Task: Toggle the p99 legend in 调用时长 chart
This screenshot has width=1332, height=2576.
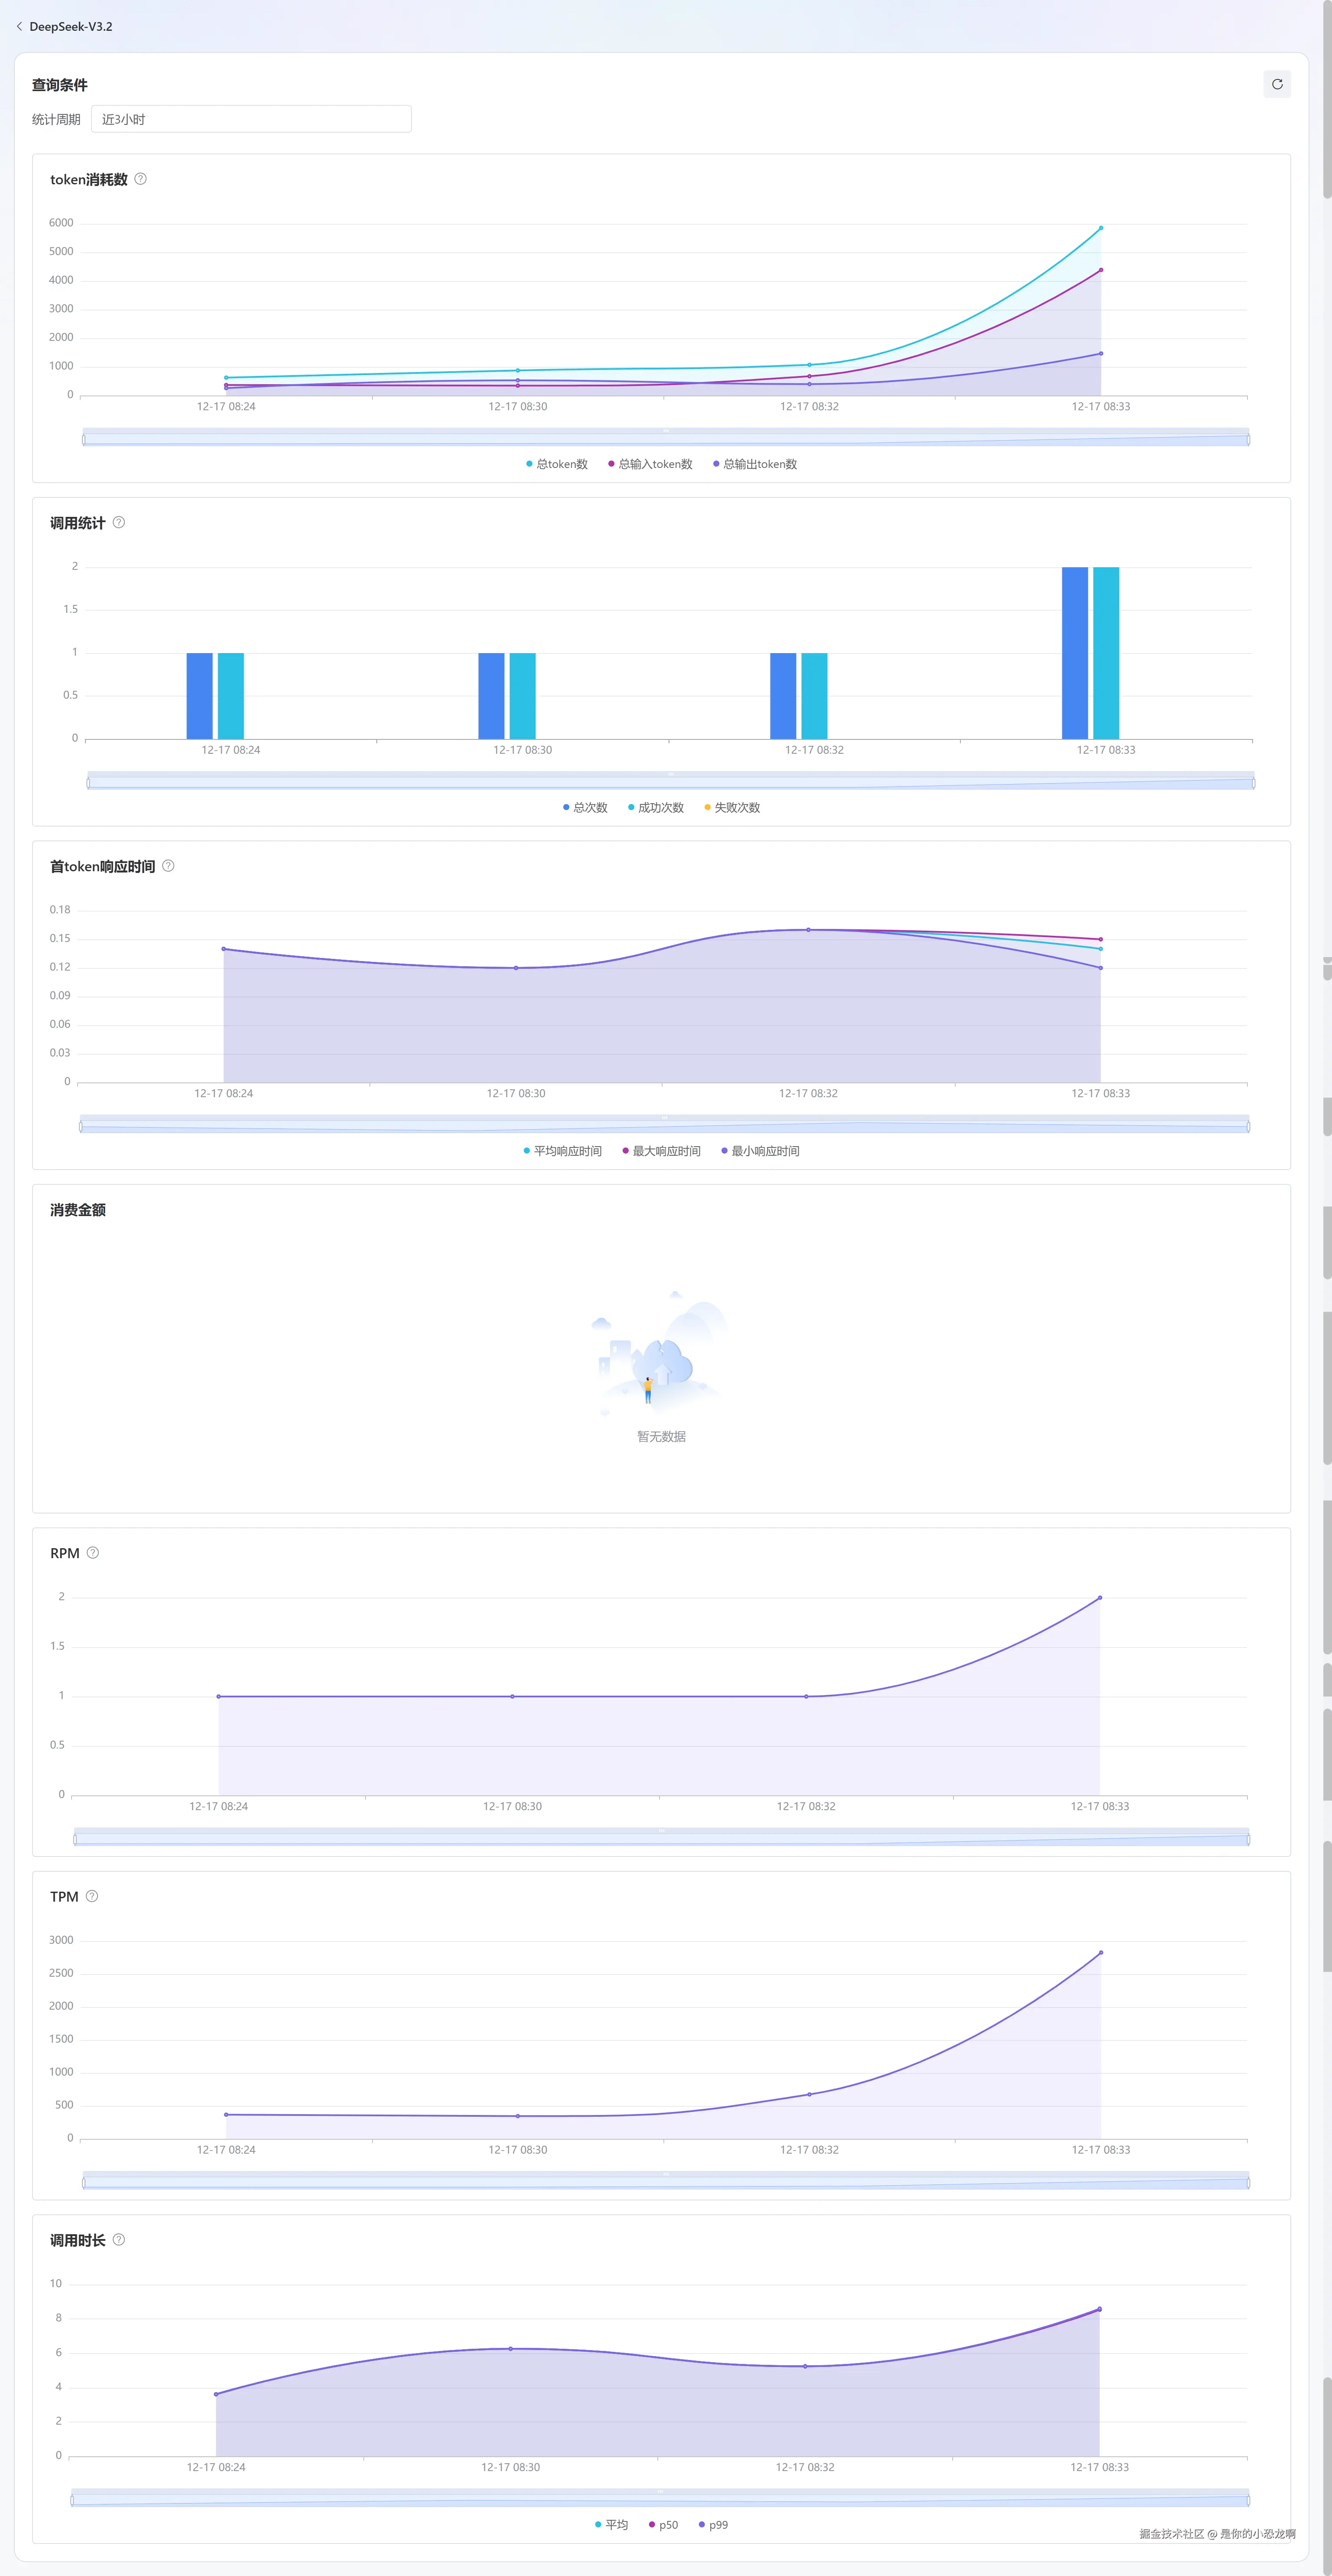Action: 714,2525
